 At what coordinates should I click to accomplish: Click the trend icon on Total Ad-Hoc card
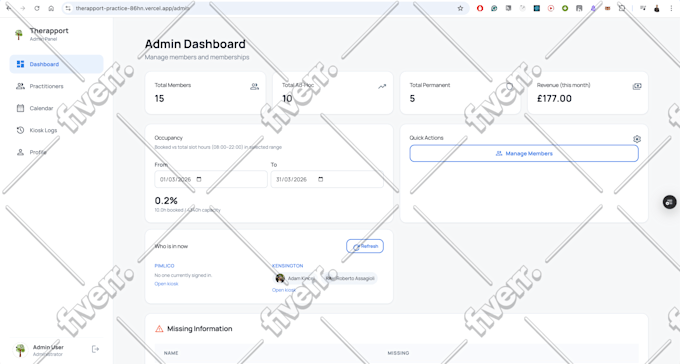(x=382, y=87)
